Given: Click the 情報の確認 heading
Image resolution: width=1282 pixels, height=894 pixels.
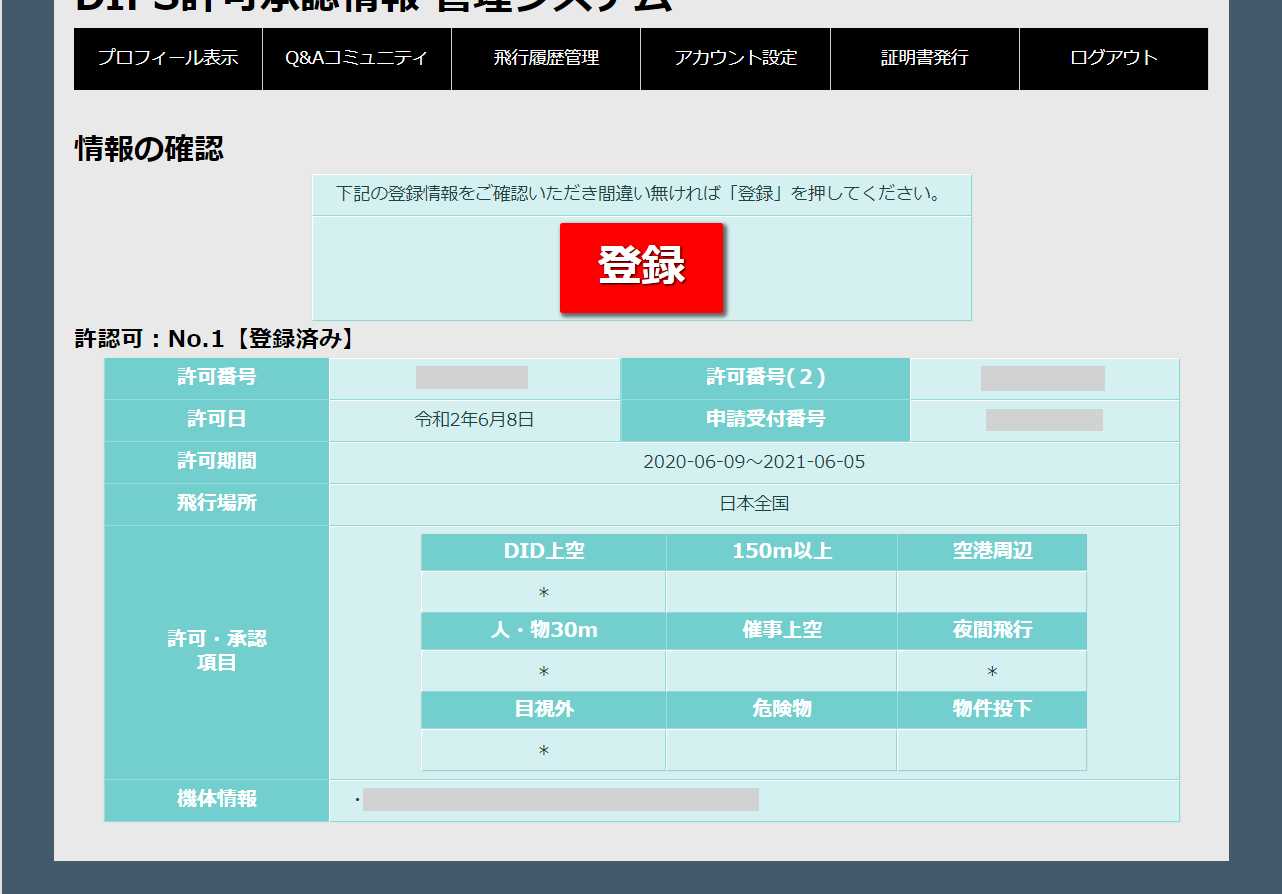Looking at the screenshot, I should click(149, 148).
